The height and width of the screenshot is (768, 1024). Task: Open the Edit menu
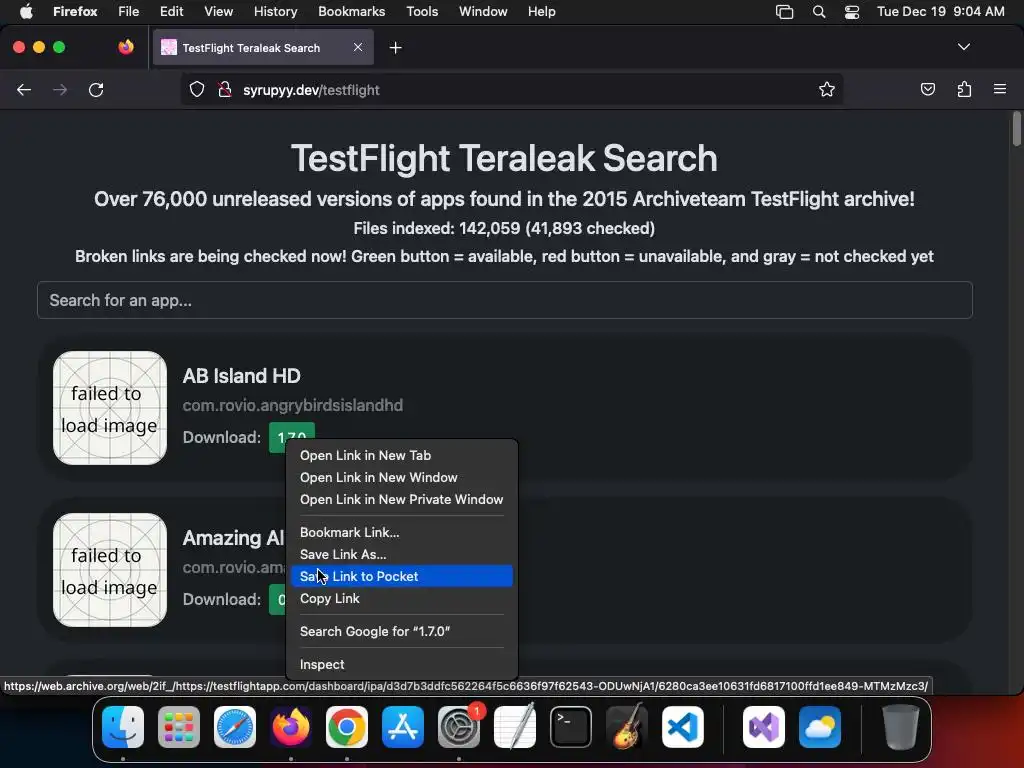point(171,12)
